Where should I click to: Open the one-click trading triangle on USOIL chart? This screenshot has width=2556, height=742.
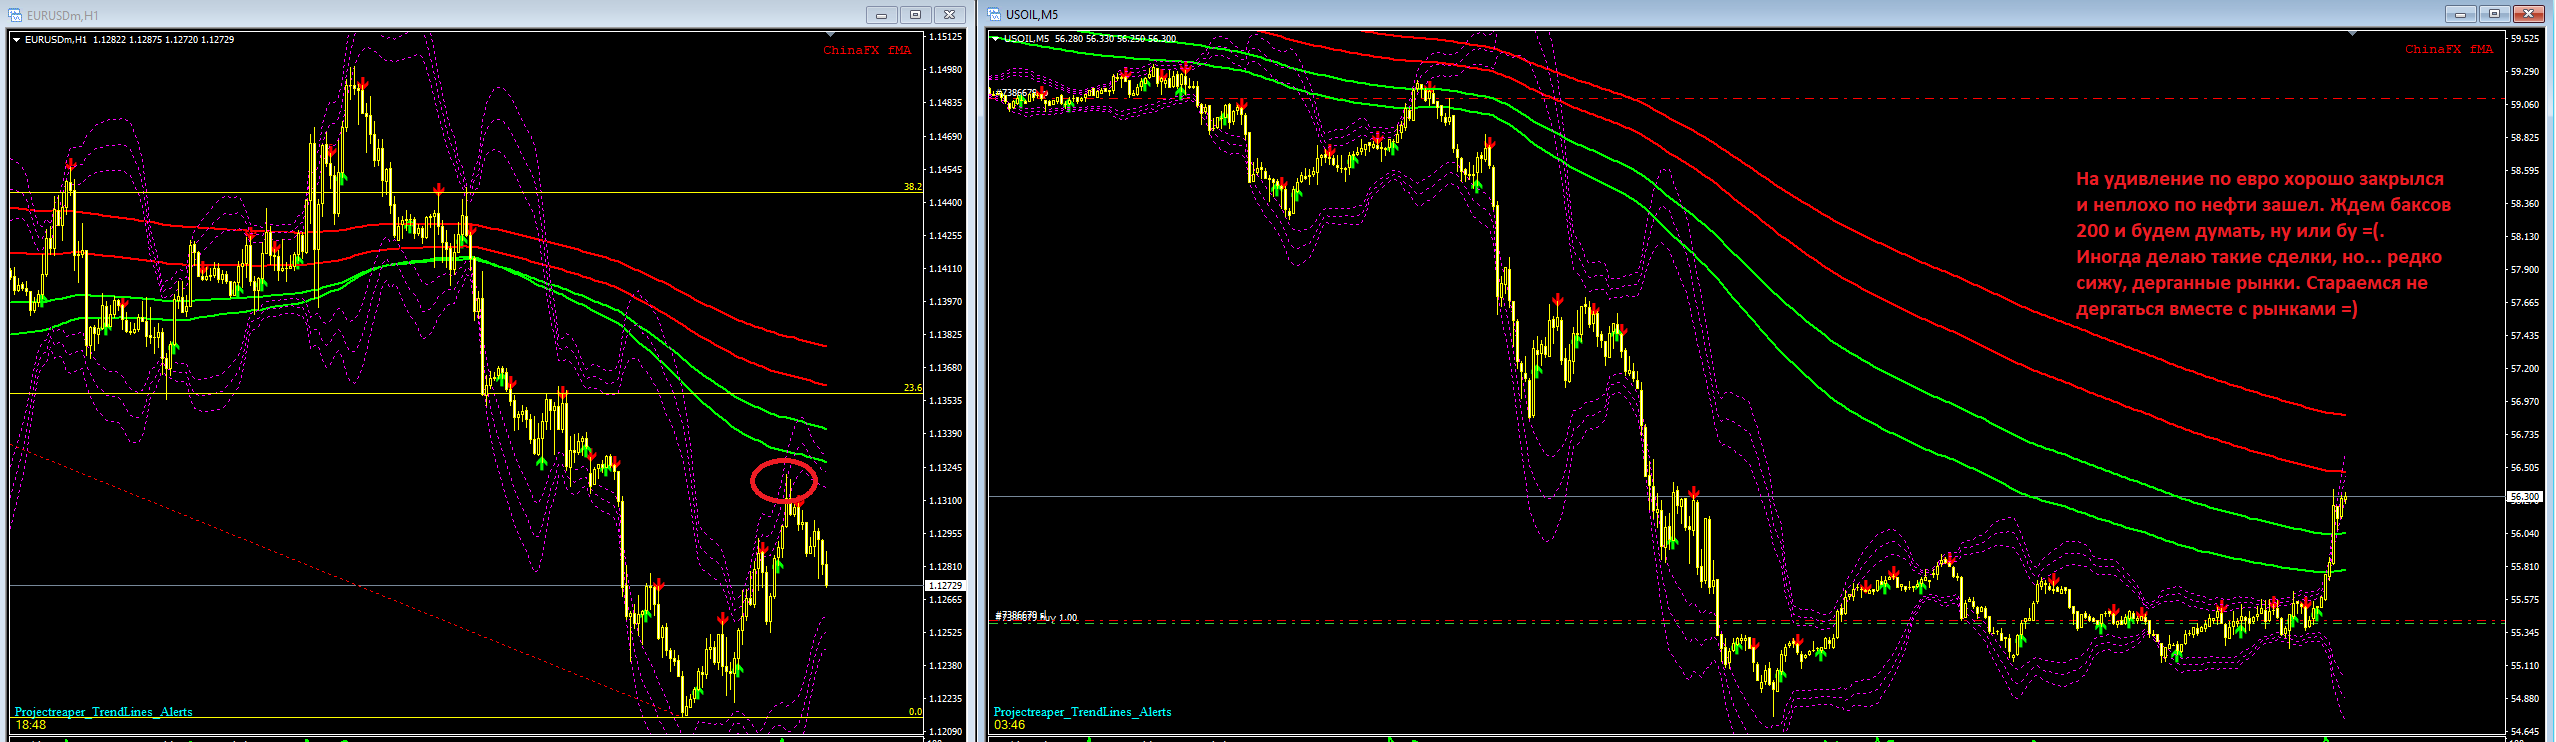tap(996, 39)
